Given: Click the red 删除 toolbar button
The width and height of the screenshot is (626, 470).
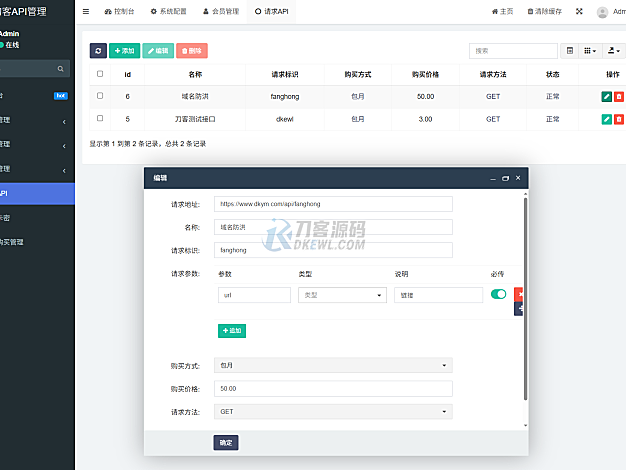Looking at the screenshot, I should point(192,51).
